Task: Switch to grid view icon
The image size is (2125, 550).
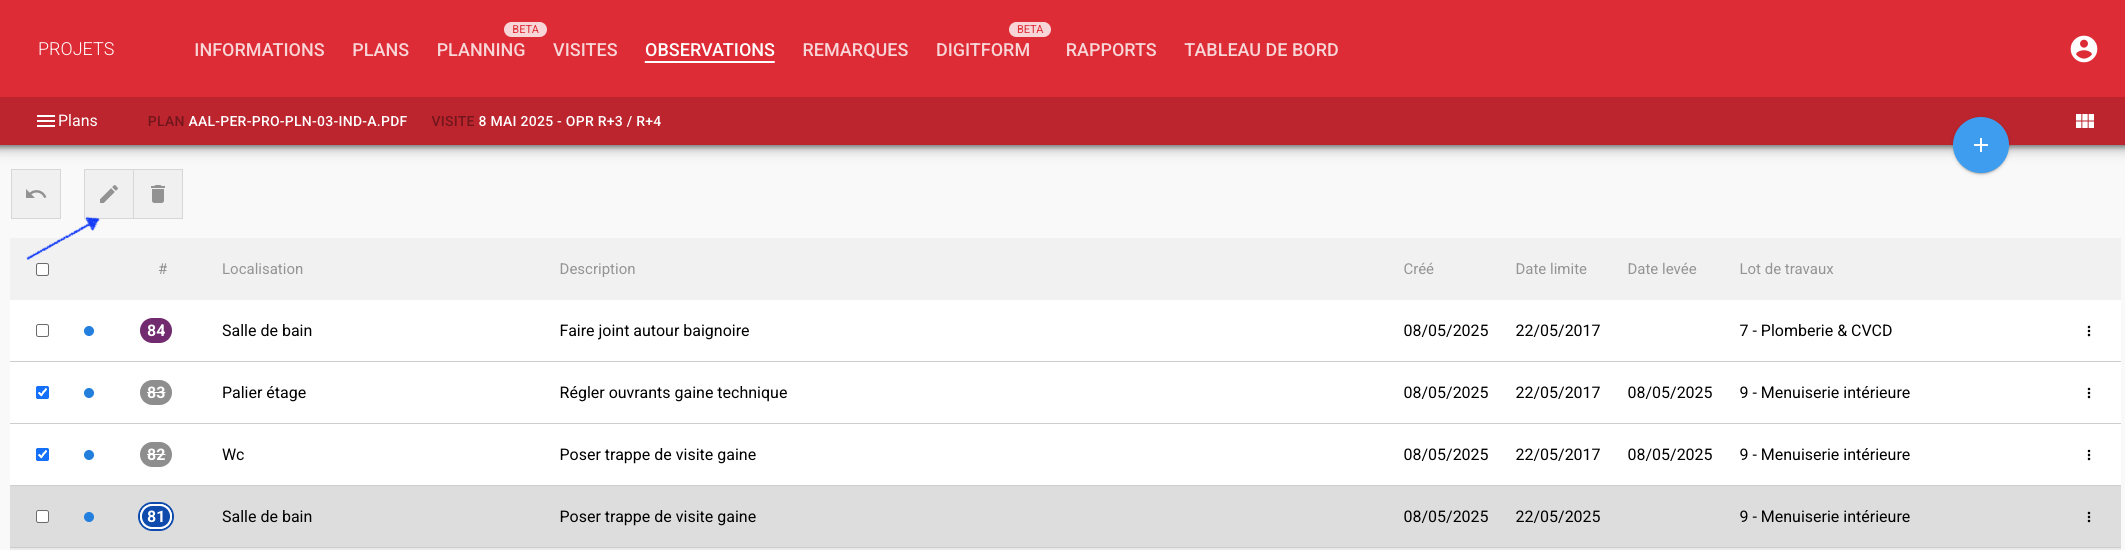Action: tap(2084, 121)
